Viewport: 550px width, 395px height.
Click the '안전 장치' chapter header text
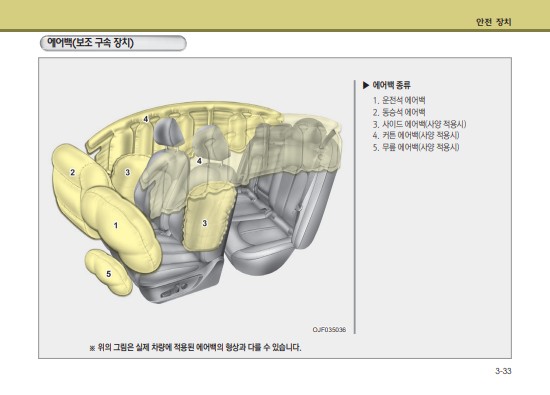coord(494,22)
